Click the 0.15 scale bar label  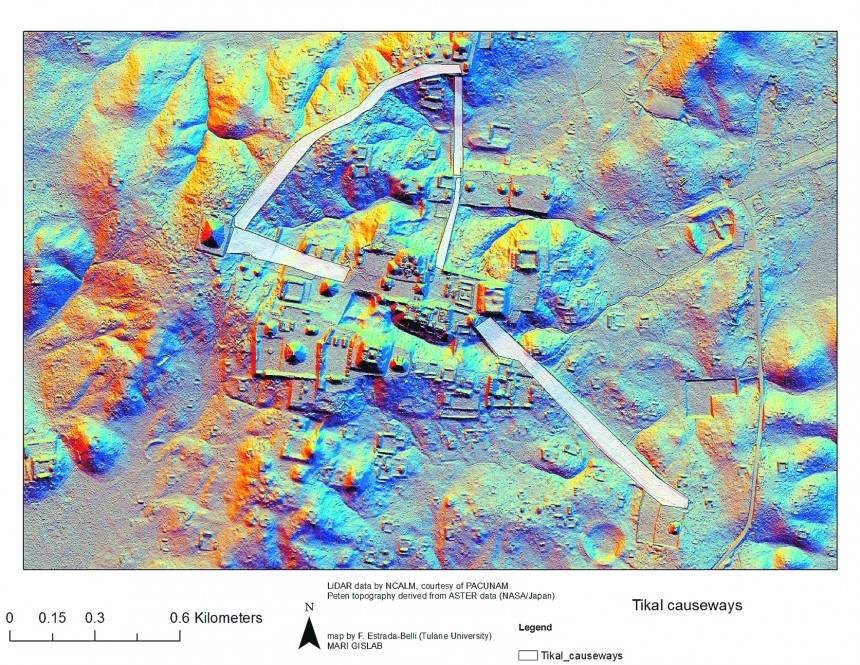pyautogui.click(x=52, y=617)
